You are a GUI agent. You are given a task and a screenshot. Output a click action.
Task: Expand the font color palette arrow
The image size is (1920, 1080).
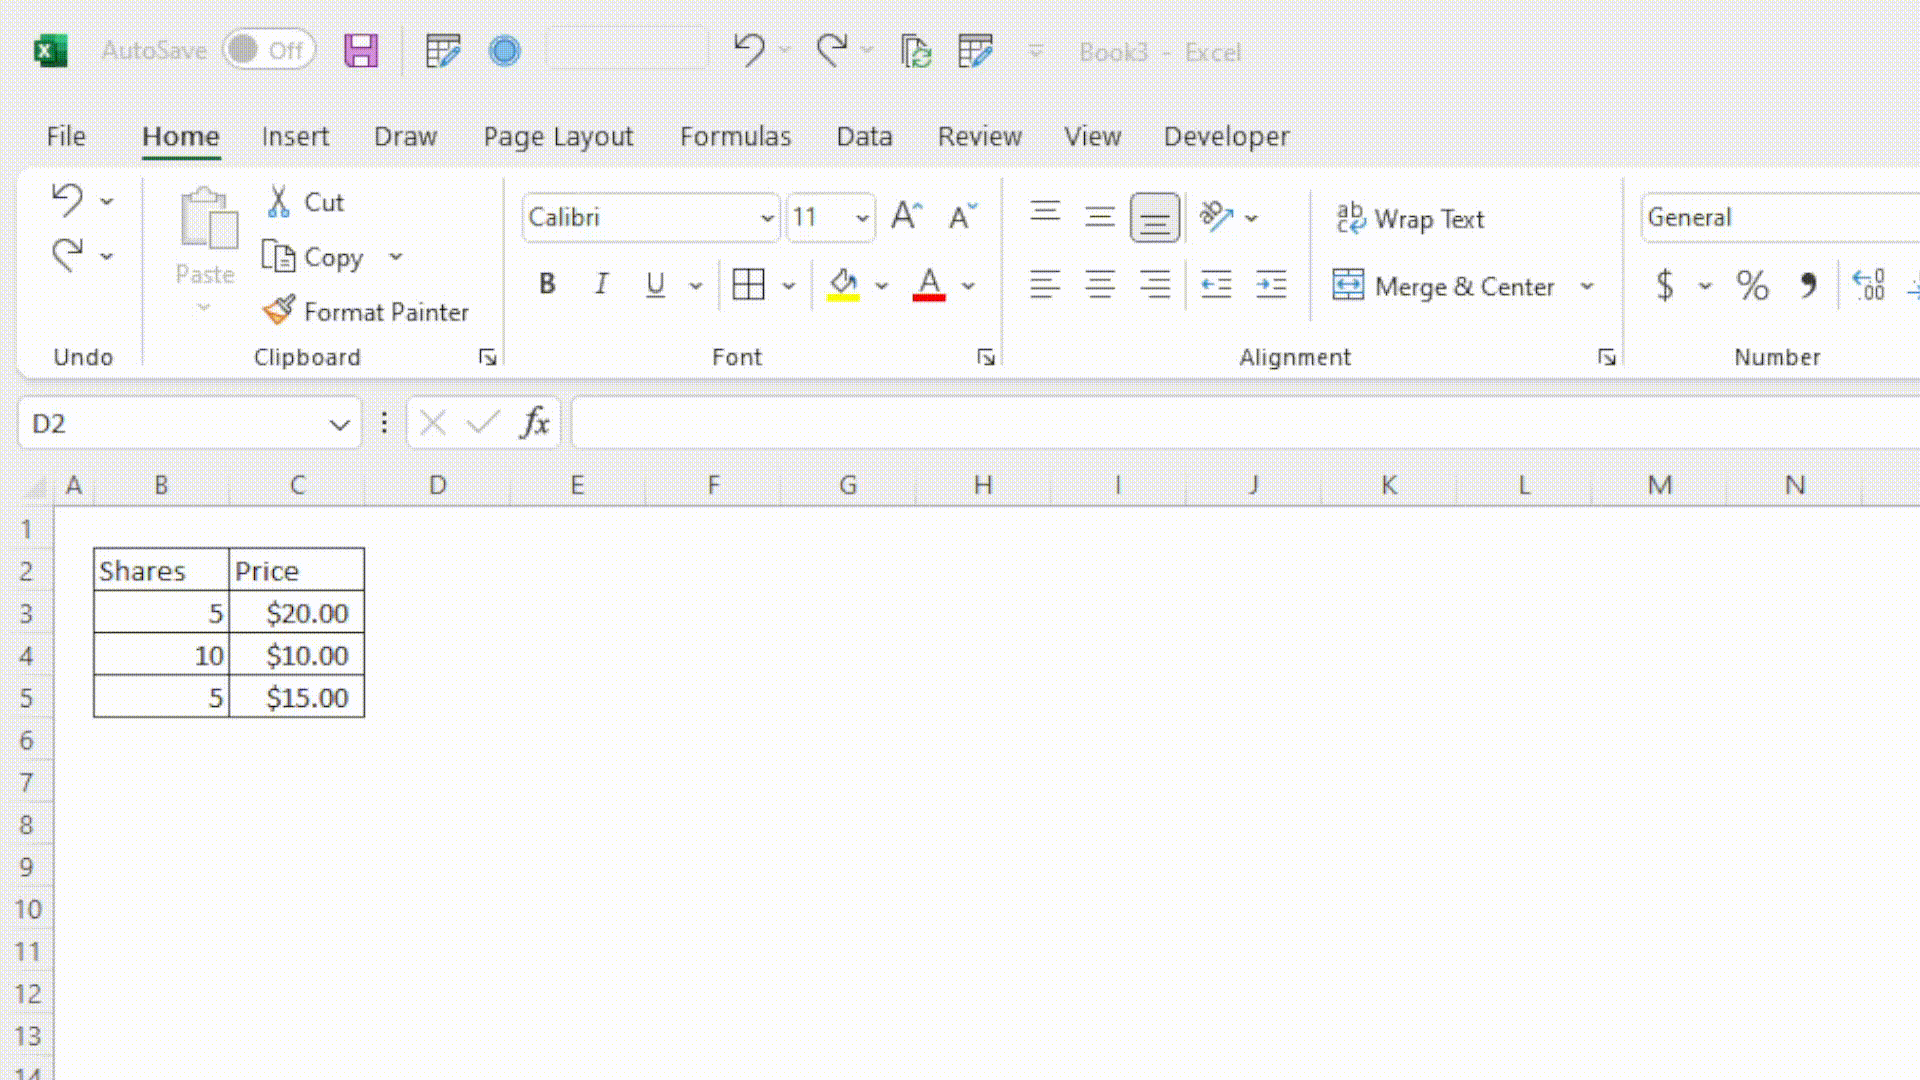coord(968,286)
